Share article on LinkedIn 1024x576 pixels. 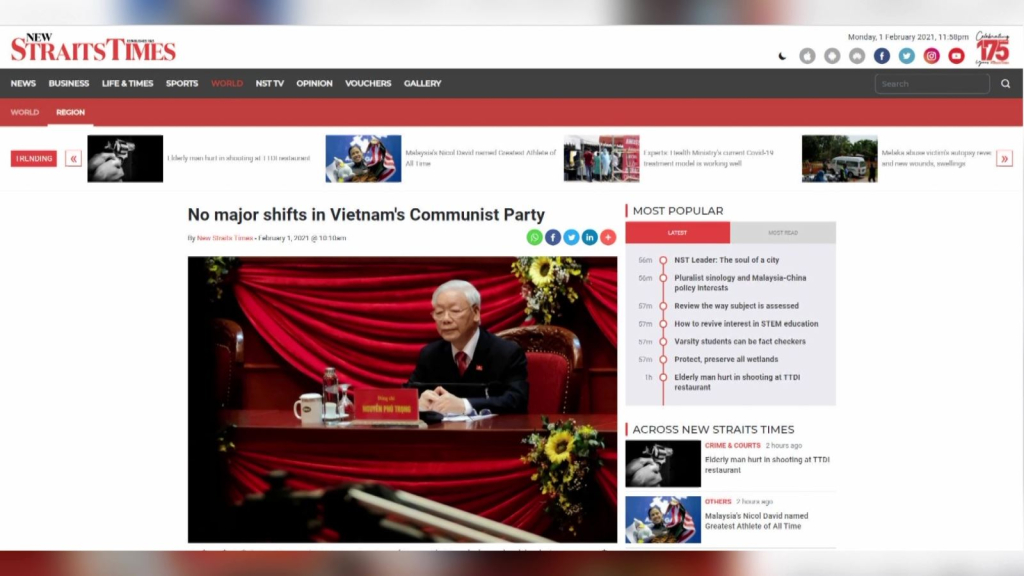(x=590, y=237)
